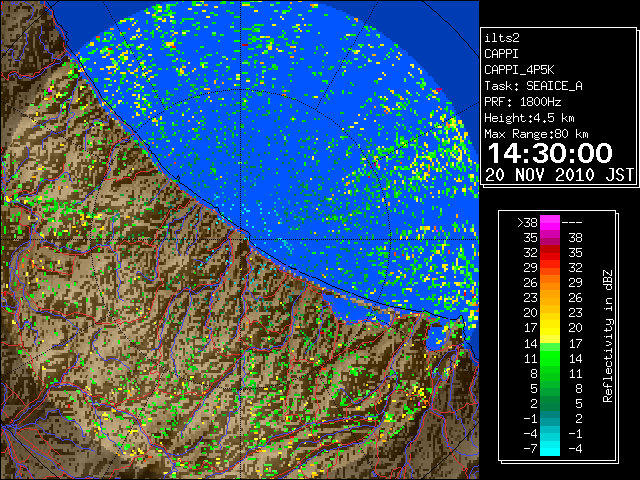Click the '-7' legend label
This screenshot has width=640, height=480.
coord(530,449)
